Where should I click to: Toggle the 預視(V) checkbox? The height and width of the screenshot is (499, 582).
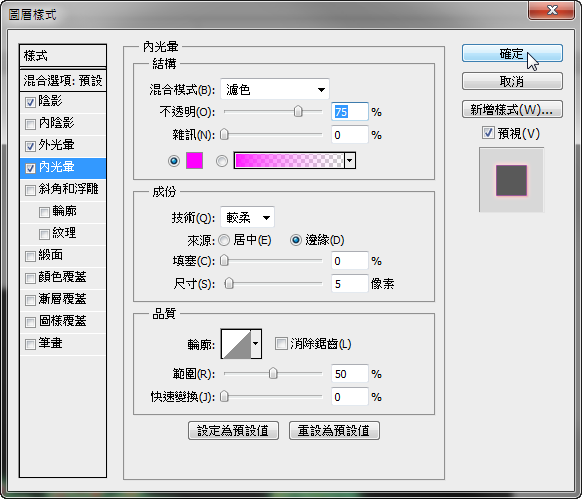click(x=488, y=133)
